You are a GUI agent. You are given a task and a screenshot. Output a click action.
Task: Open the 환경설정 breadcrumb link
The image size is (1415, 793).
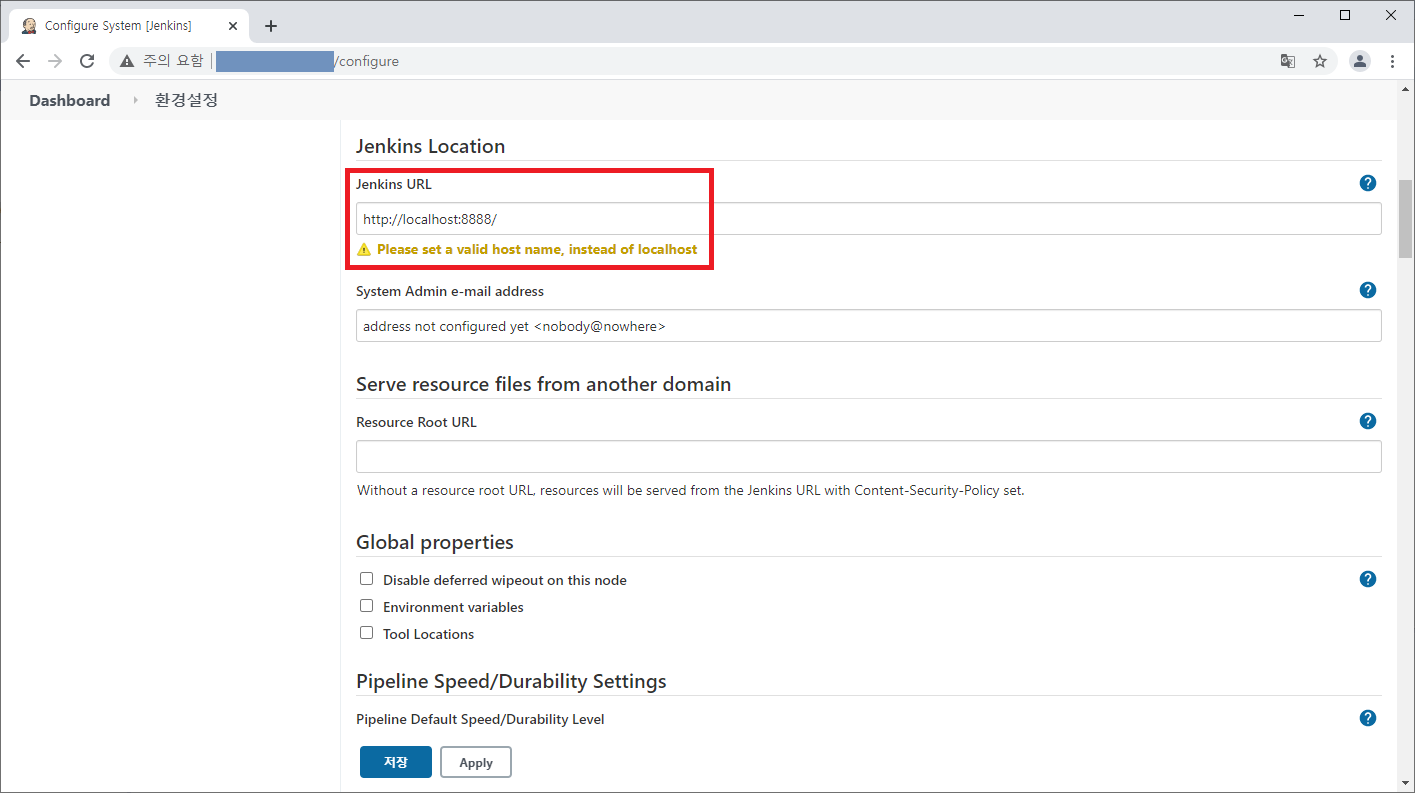186,100
